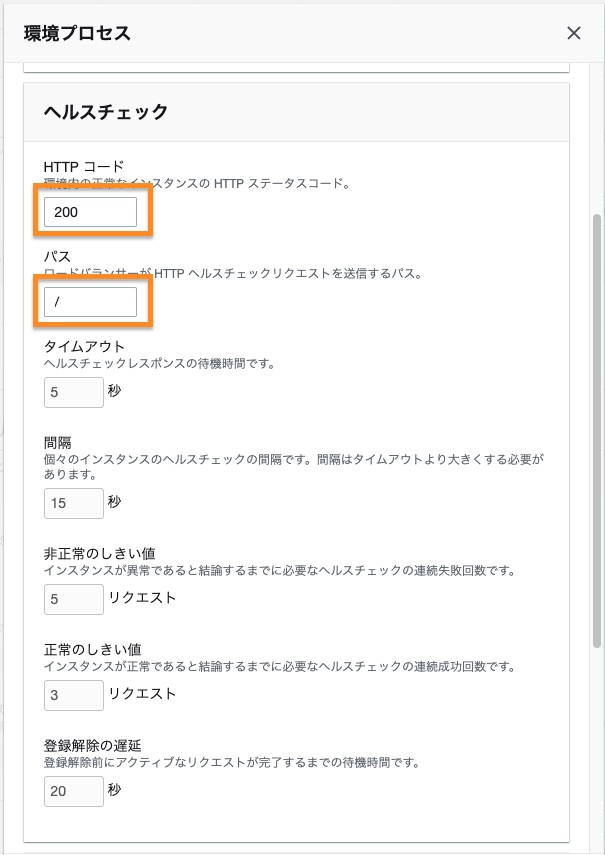Screen dimensions: 605x855
Task: Click the 間隔 description about health check interval
Action: point(290,459)
